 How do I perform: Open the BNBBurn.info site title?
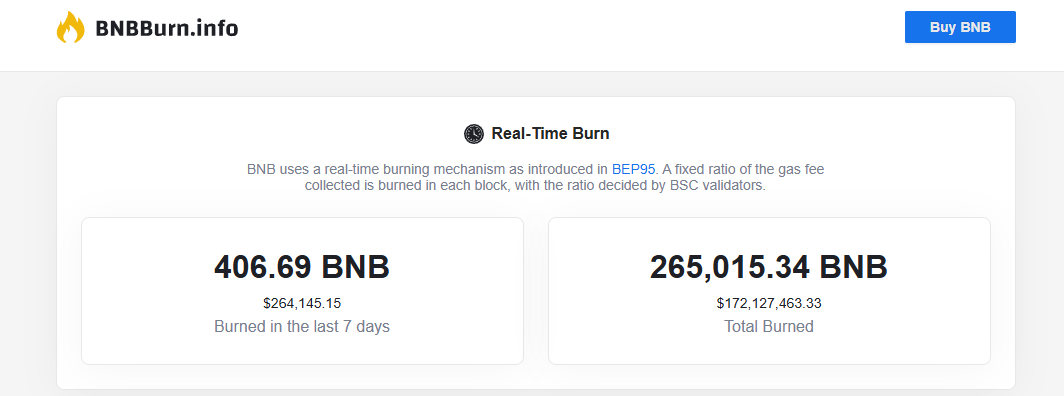click(167, 28)
